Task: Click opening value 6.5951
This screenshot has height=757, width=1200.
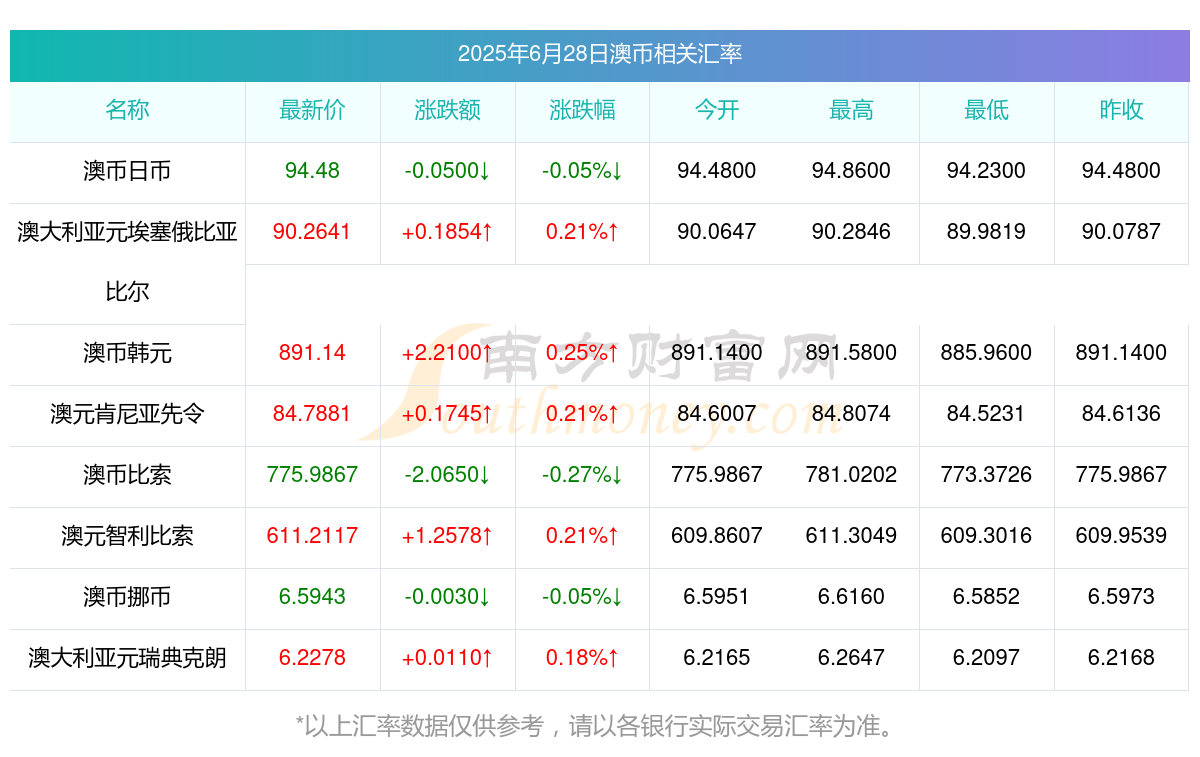Action: (717, 597)
